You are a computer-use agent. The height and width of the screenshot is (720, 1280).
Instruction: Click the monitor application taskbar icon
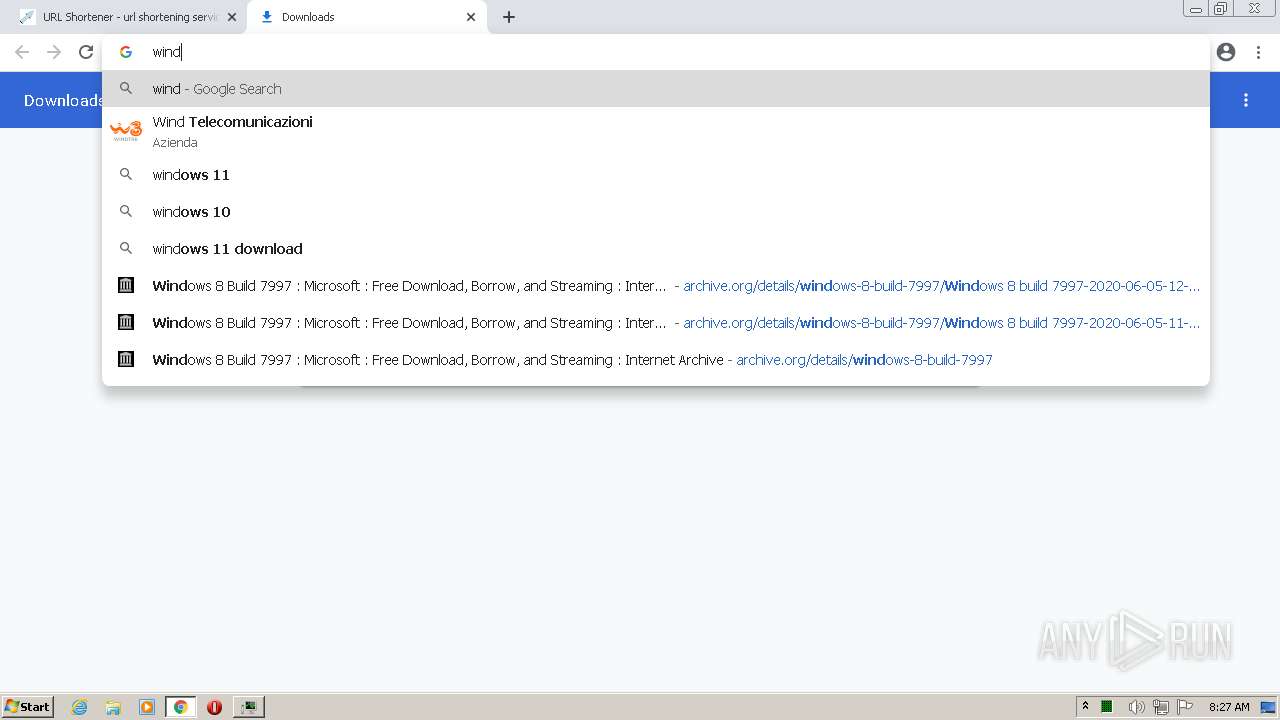249,707
